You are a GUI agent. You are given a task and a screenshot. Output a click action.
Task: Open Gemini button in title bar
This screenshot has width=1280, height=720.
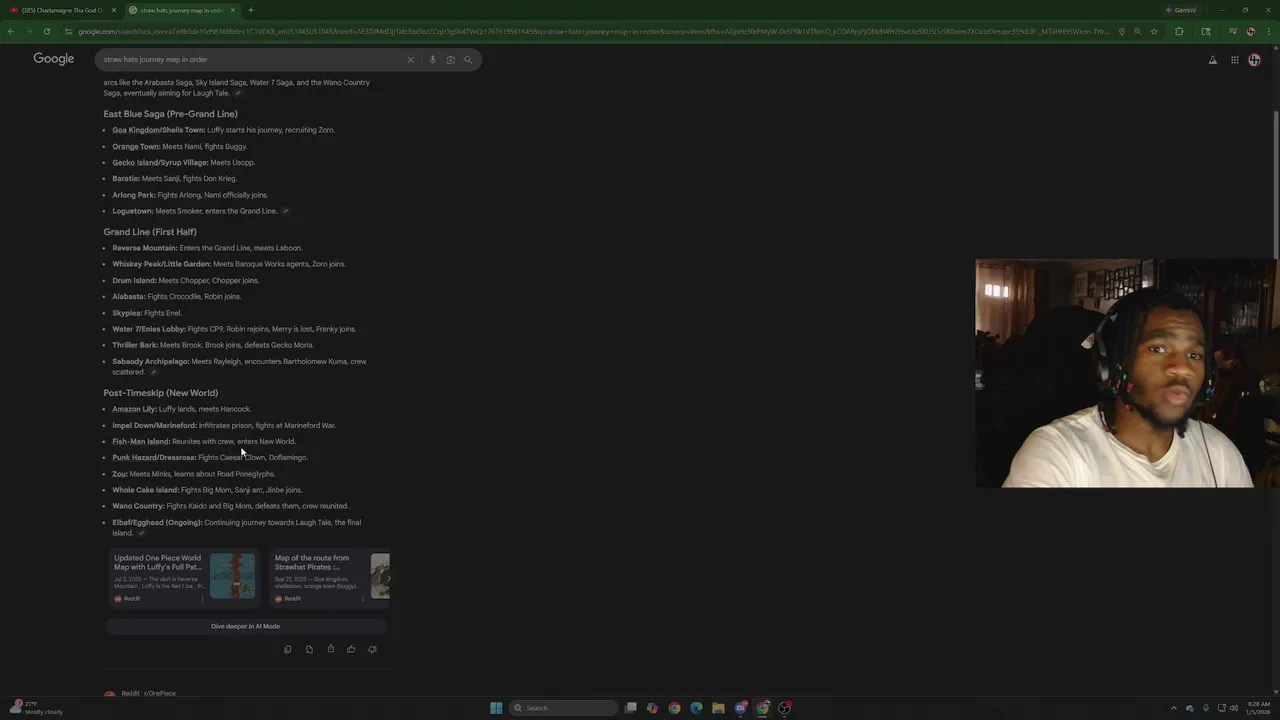[1181, 10]
